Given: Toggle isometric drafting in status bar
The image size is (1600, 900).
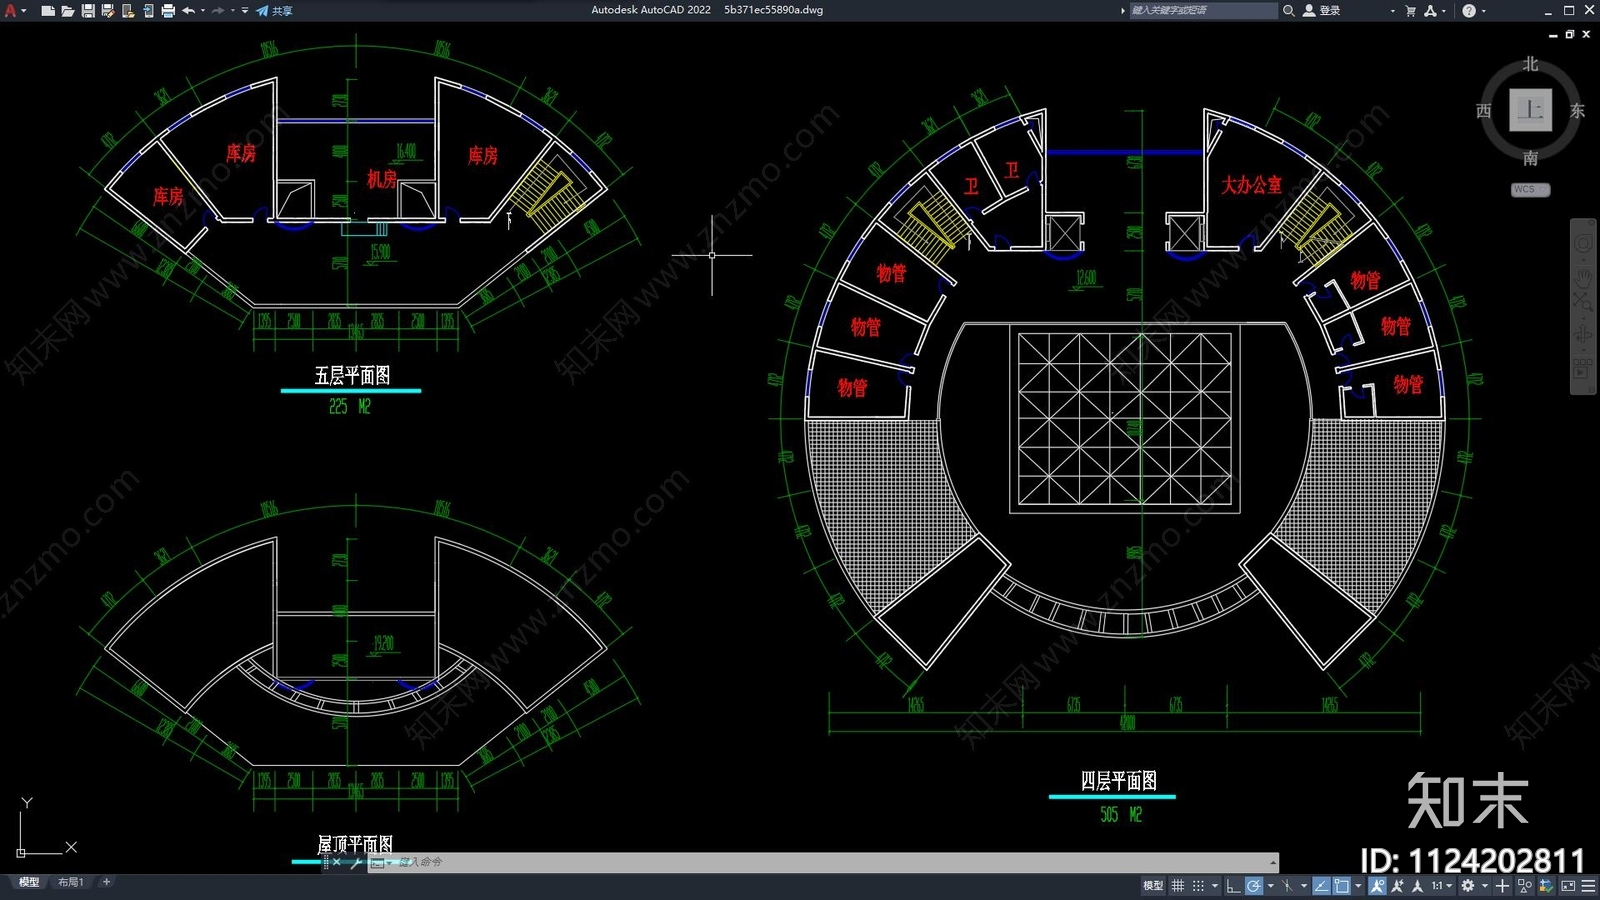Looking at the screenshot, I should pos(1287,886).
